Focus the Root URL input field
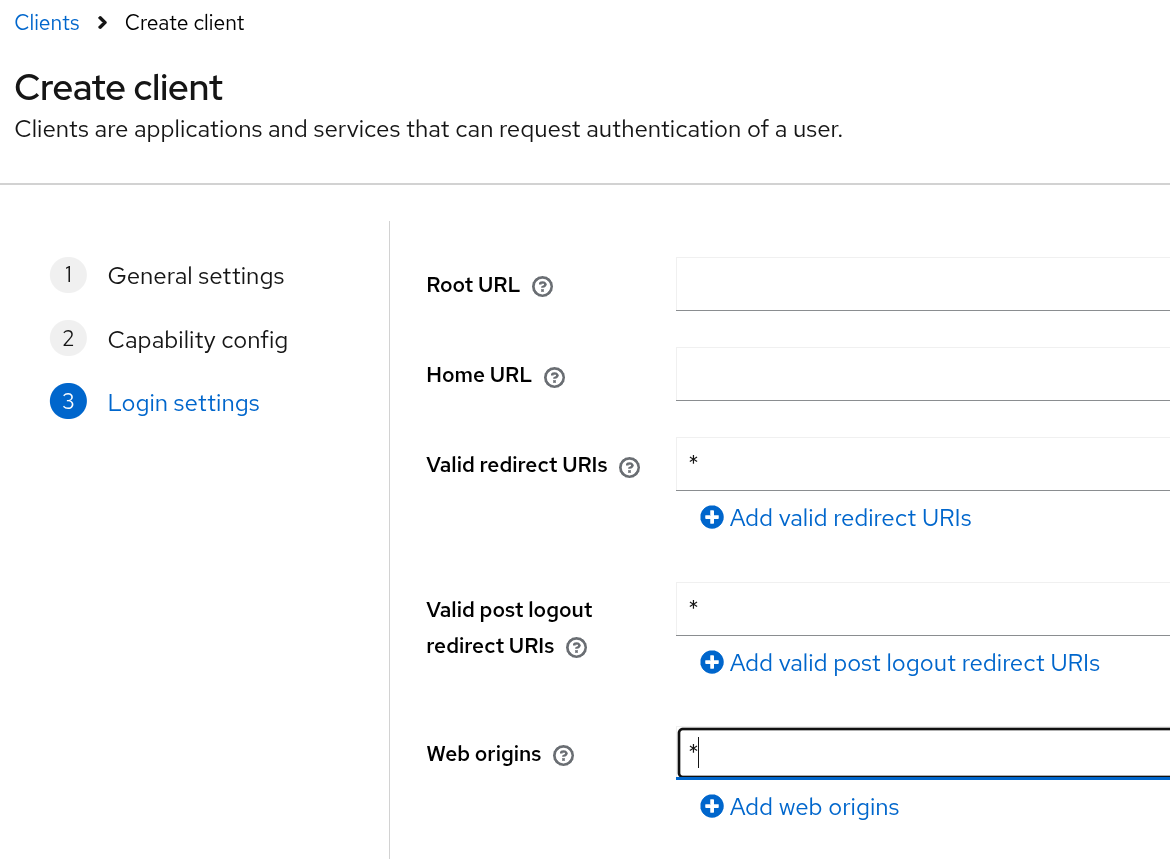1170x859 pixels. tap(922, 285)
